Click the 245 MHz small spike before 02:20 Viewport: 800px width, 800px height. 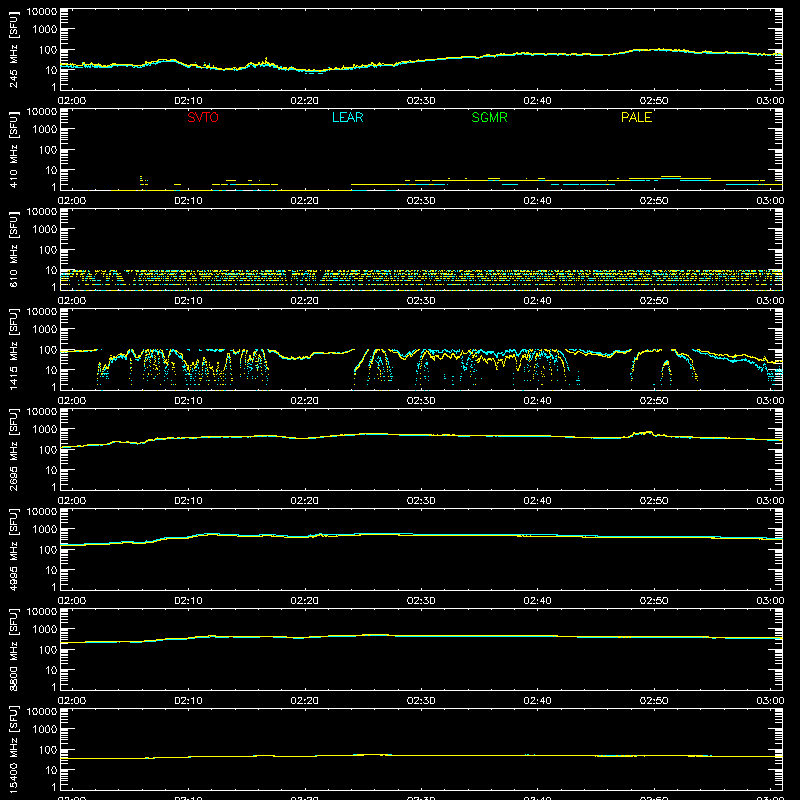[265, 61]
